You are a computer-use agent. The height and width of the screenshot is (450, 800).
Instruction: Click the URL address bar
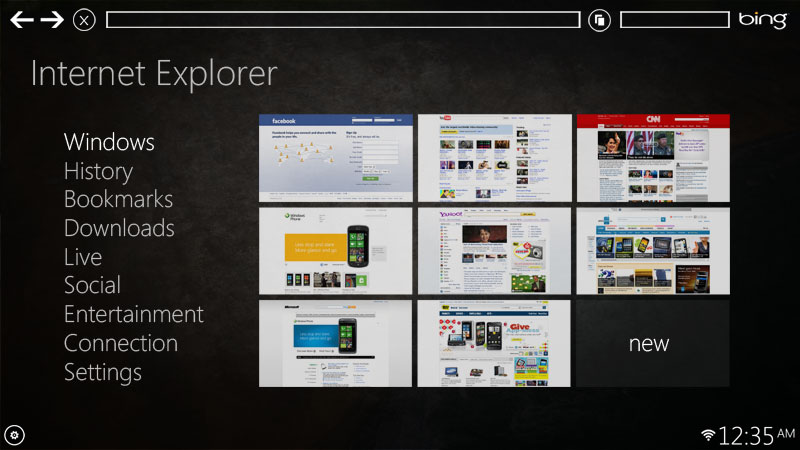click(x=343, y=20)
